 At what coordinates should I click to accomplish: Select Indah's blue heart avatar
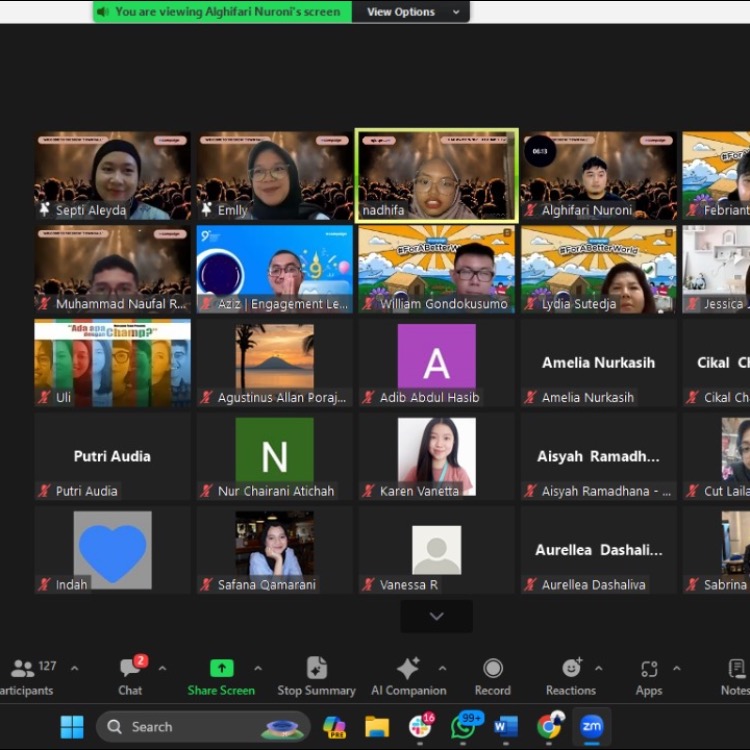pos(112,550)
